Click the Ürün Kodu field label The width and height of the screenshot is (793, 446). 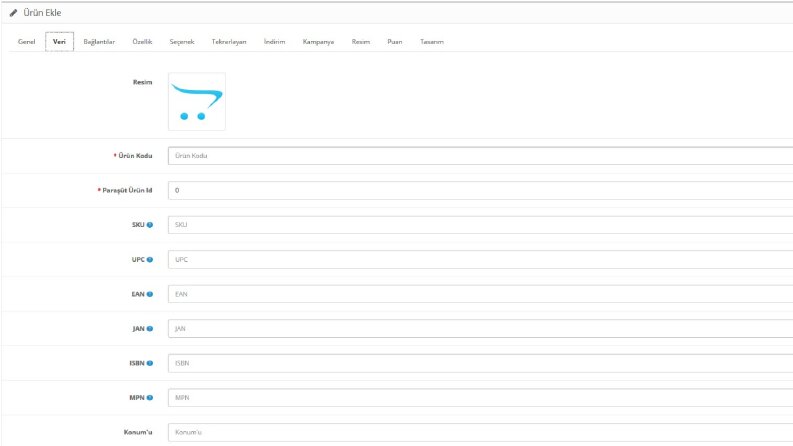pos(135,156)
